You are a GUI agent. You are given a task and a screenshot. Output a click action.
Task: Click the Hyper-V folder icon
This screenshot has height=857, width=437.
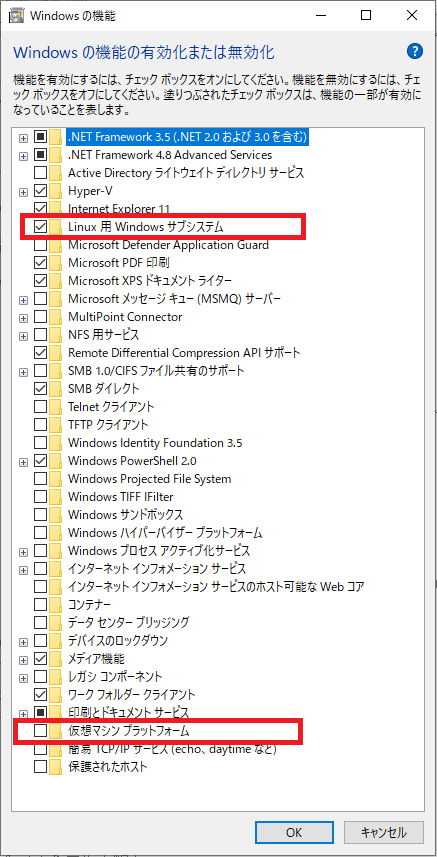pyautogui.click(x=55, y=191)
